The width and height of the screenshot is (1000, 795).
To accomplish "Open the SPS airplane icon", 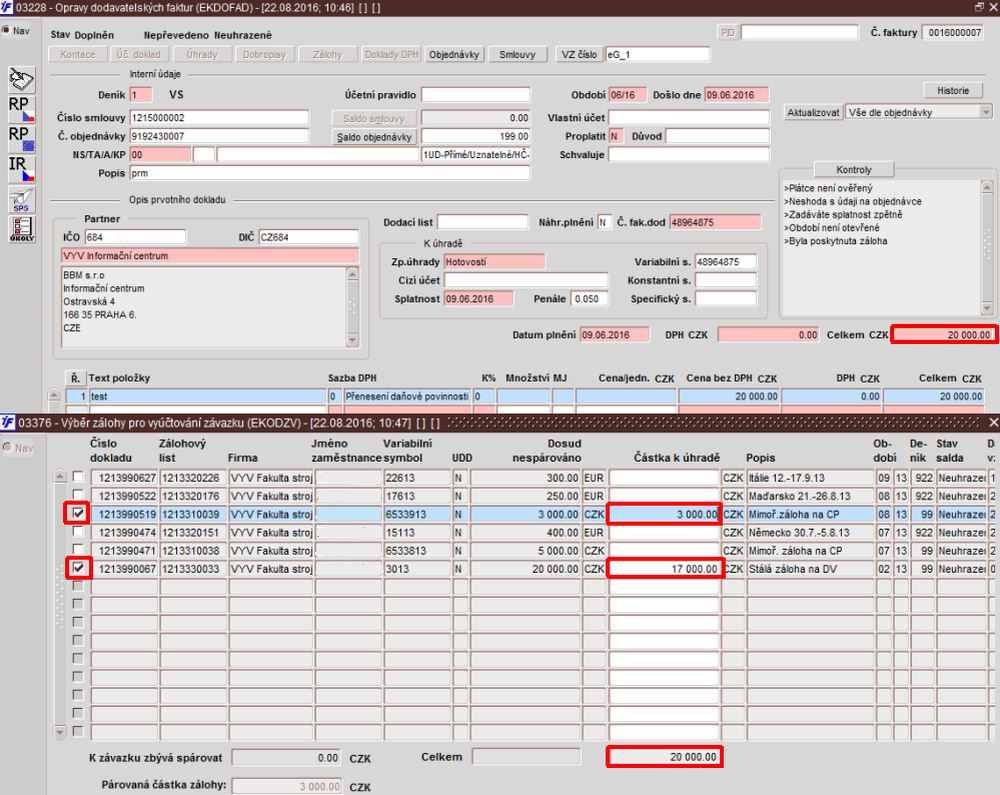I will (21, 199).
